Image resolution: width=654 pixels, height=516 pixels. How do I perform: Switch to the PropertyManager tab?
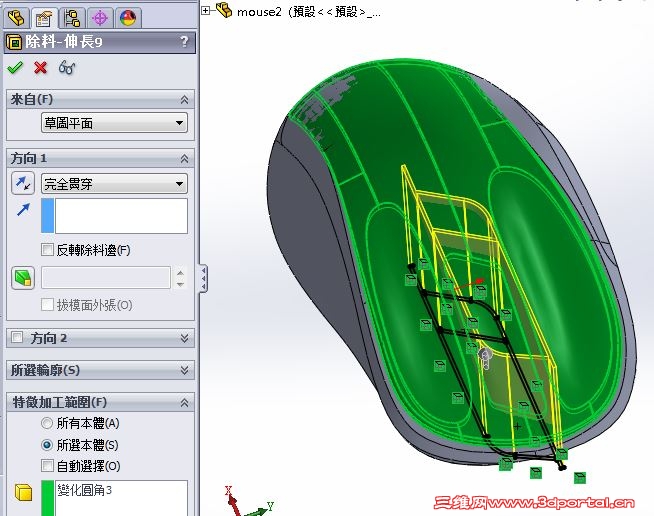(x=44, y=18)
